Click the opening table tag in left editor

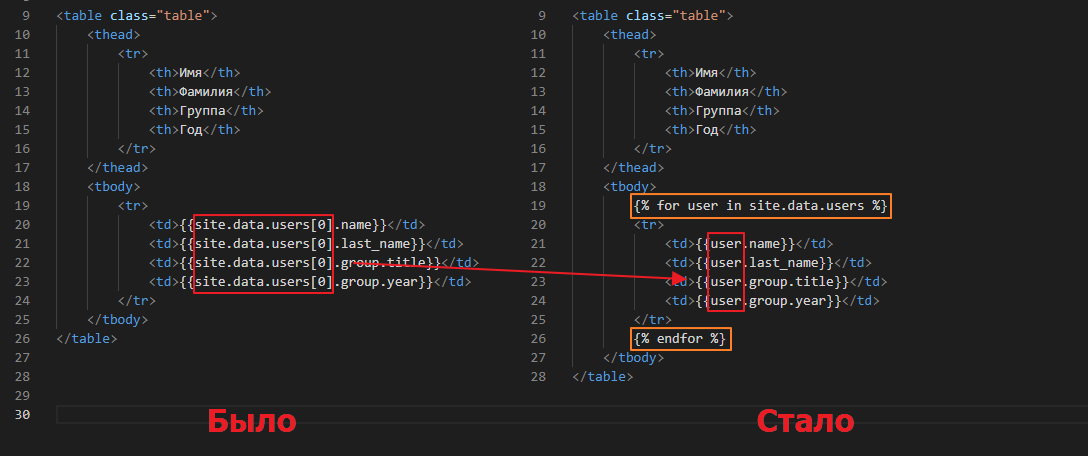137,16
